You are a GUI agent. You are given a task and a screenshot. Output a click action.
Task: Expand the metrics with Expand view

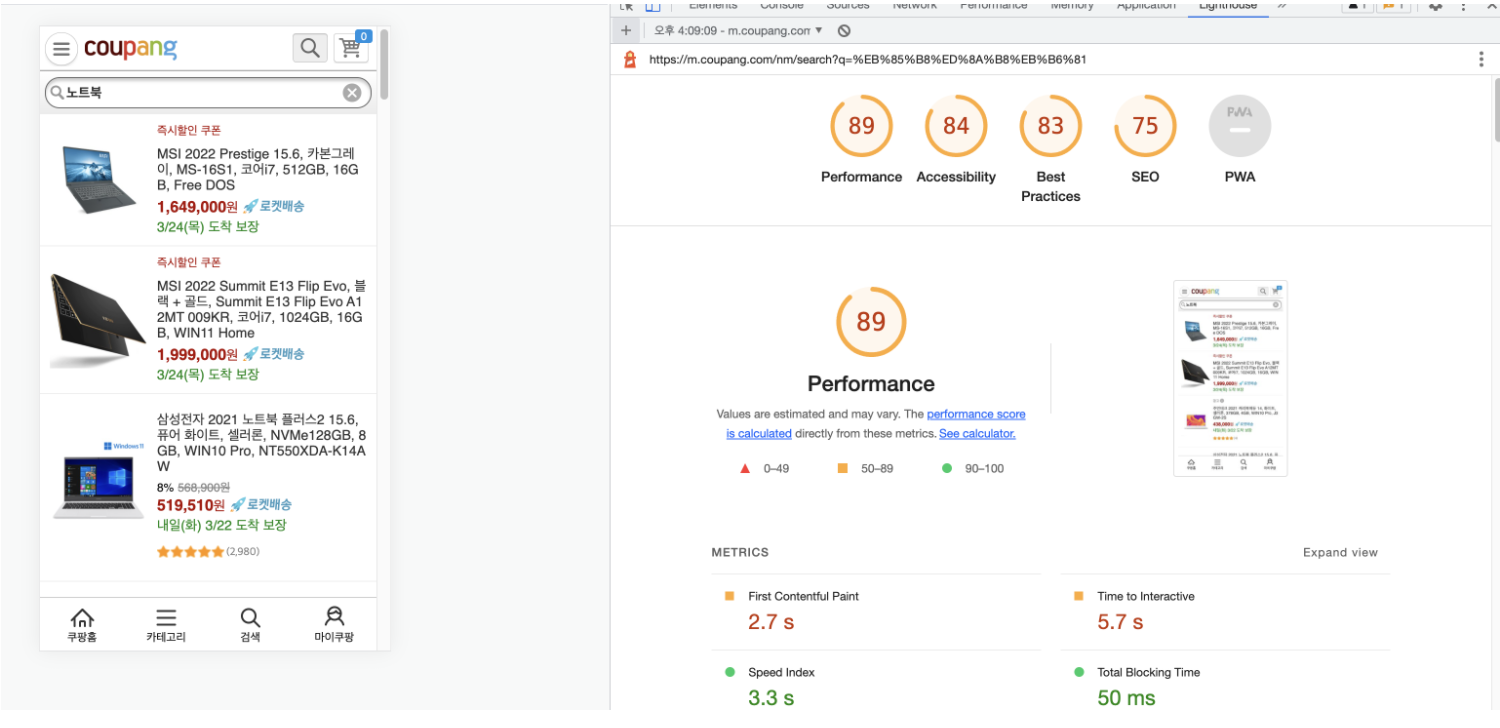tap(1340, 552)
